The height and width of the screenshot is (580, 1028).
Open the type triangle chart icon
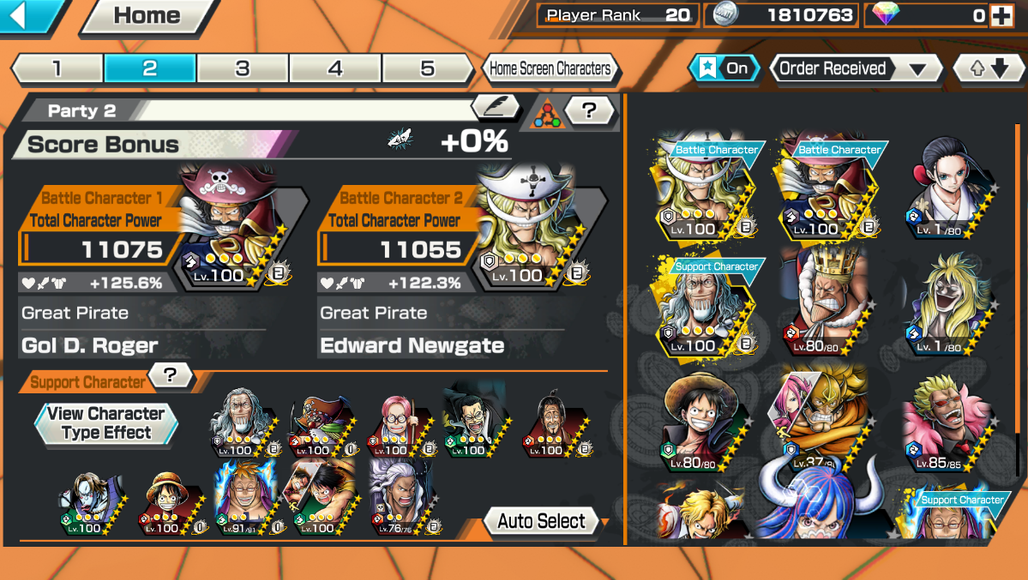point(545,112)
